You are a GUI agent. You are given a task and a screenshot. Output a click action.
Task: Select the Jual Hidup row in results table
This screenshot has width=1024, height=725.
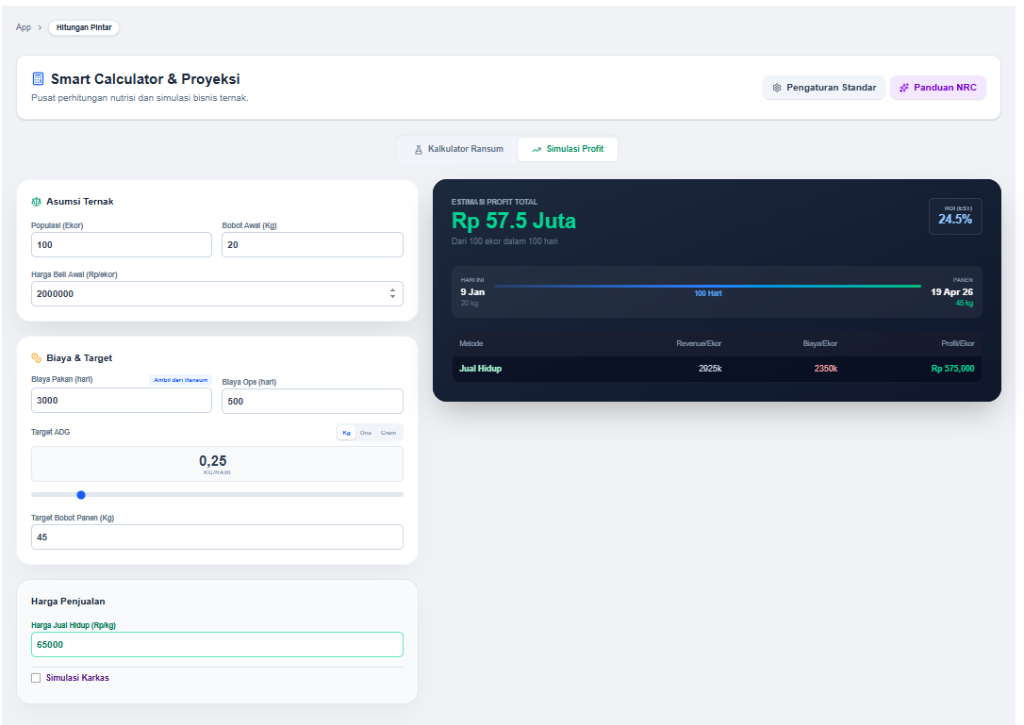point(716,369)
